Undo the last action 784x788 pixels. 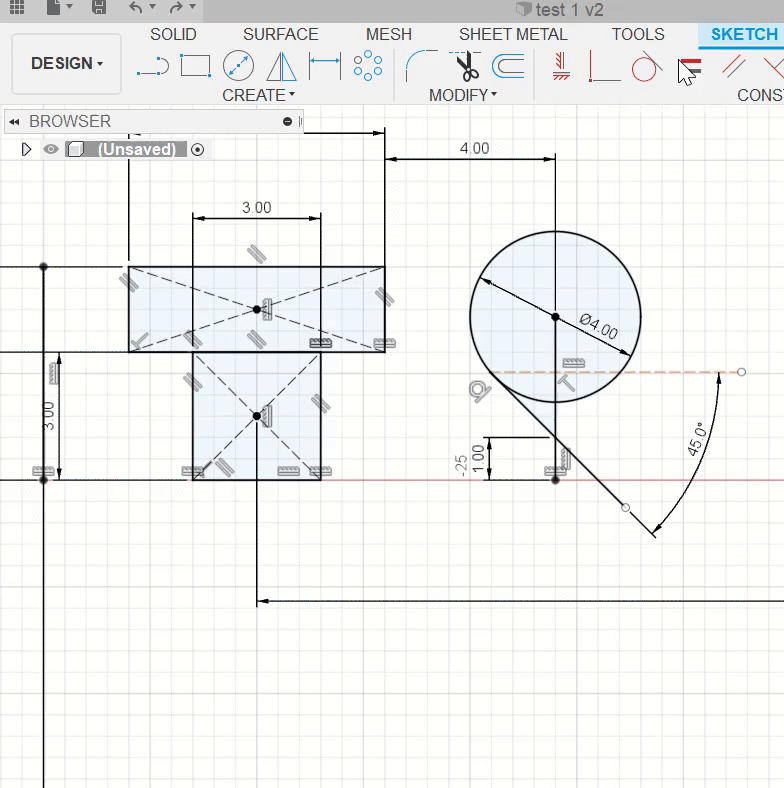135,7
